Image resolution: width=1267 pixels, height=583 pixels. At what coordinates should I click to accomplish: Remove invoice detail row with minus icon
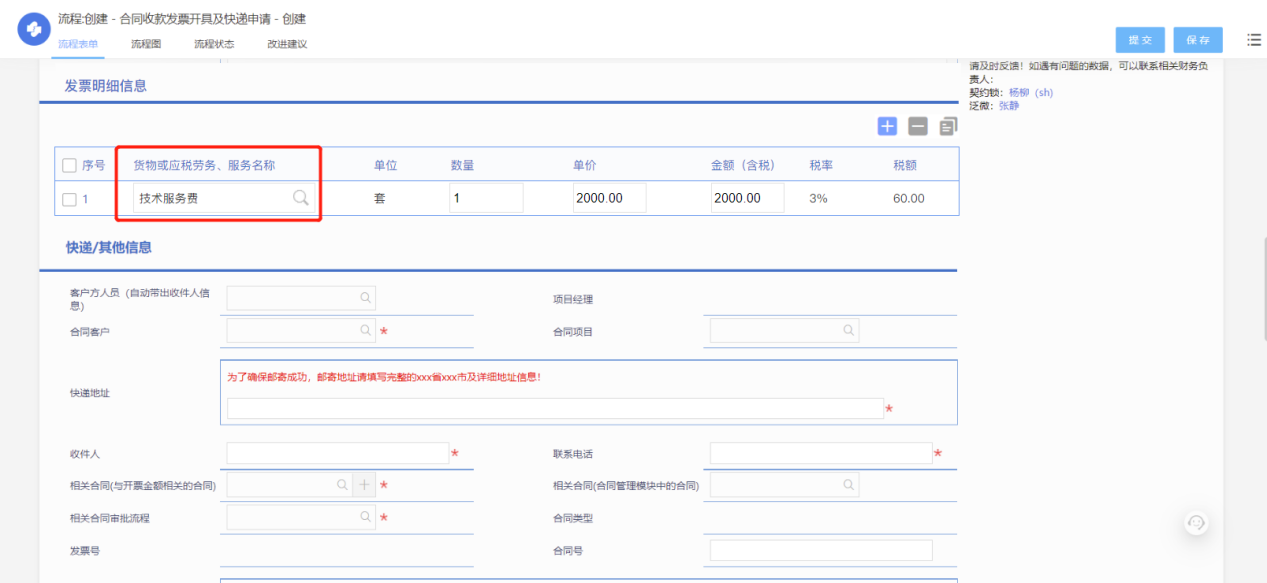coord(918,126)
